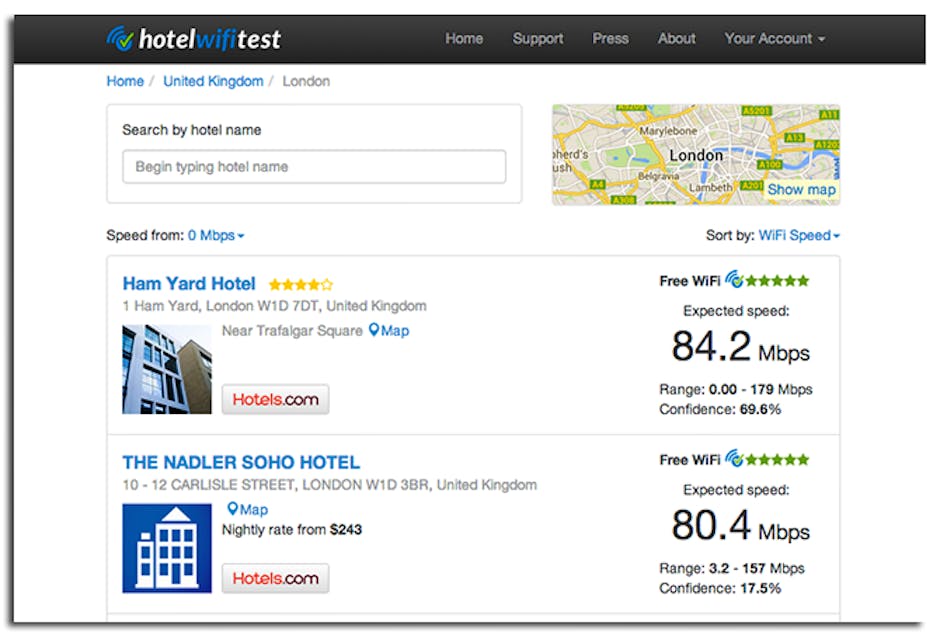Go to Support in the navigation bar
This screenshot has width=940, height=636.
(x=538, y=39)
